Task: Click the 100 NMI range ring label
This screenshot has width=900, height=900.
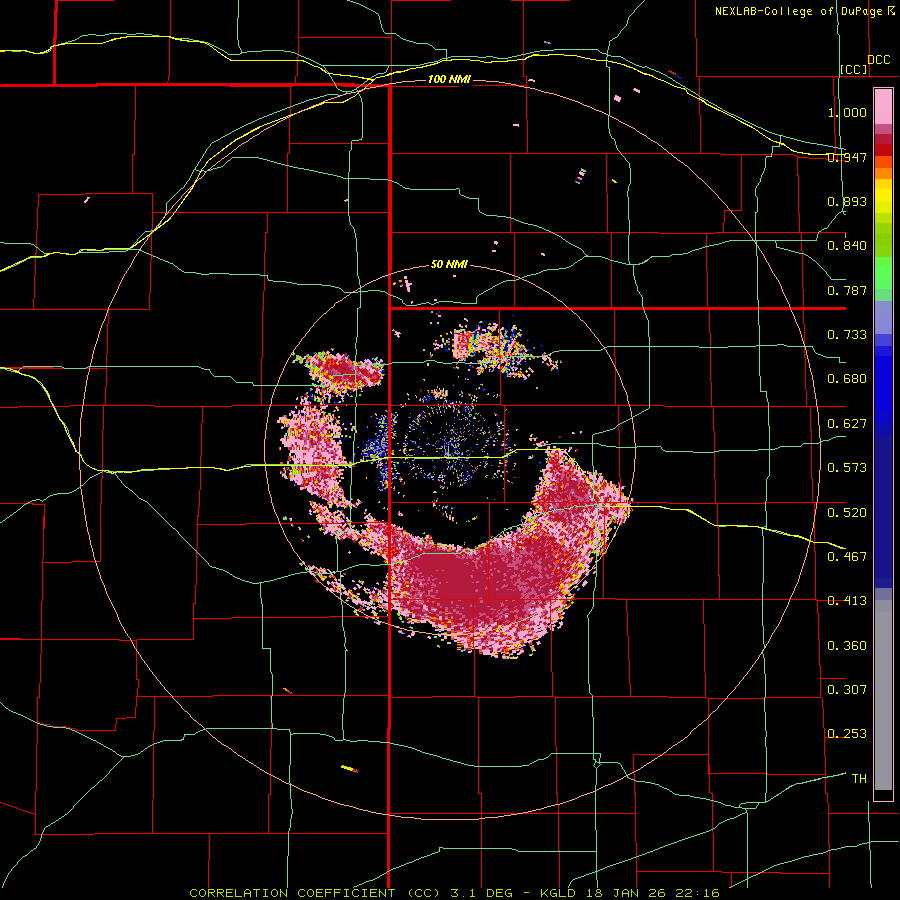Action: tap(449, 79)
